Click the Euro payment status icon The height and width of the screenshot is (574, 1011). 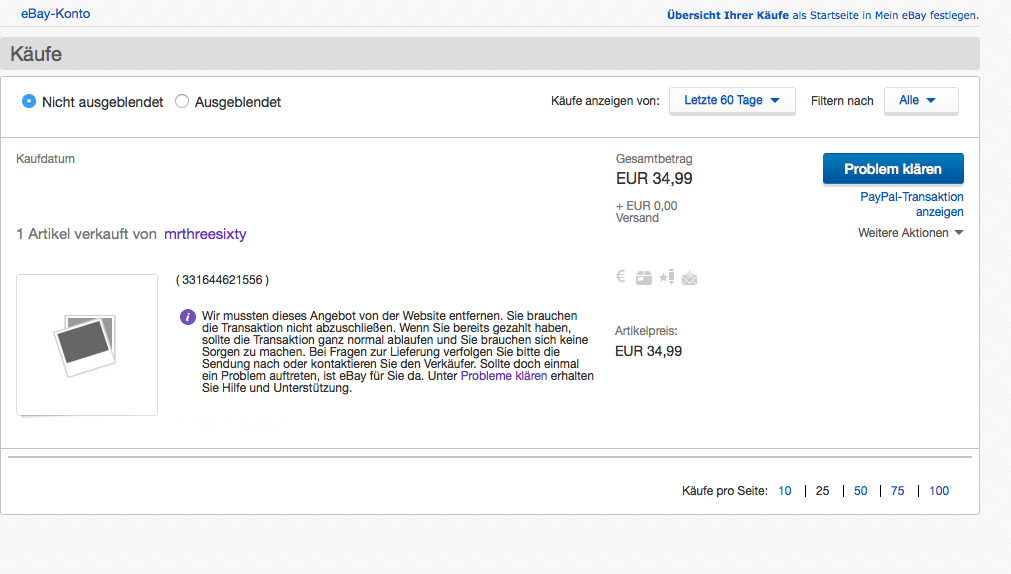click(x=621, y=278)
